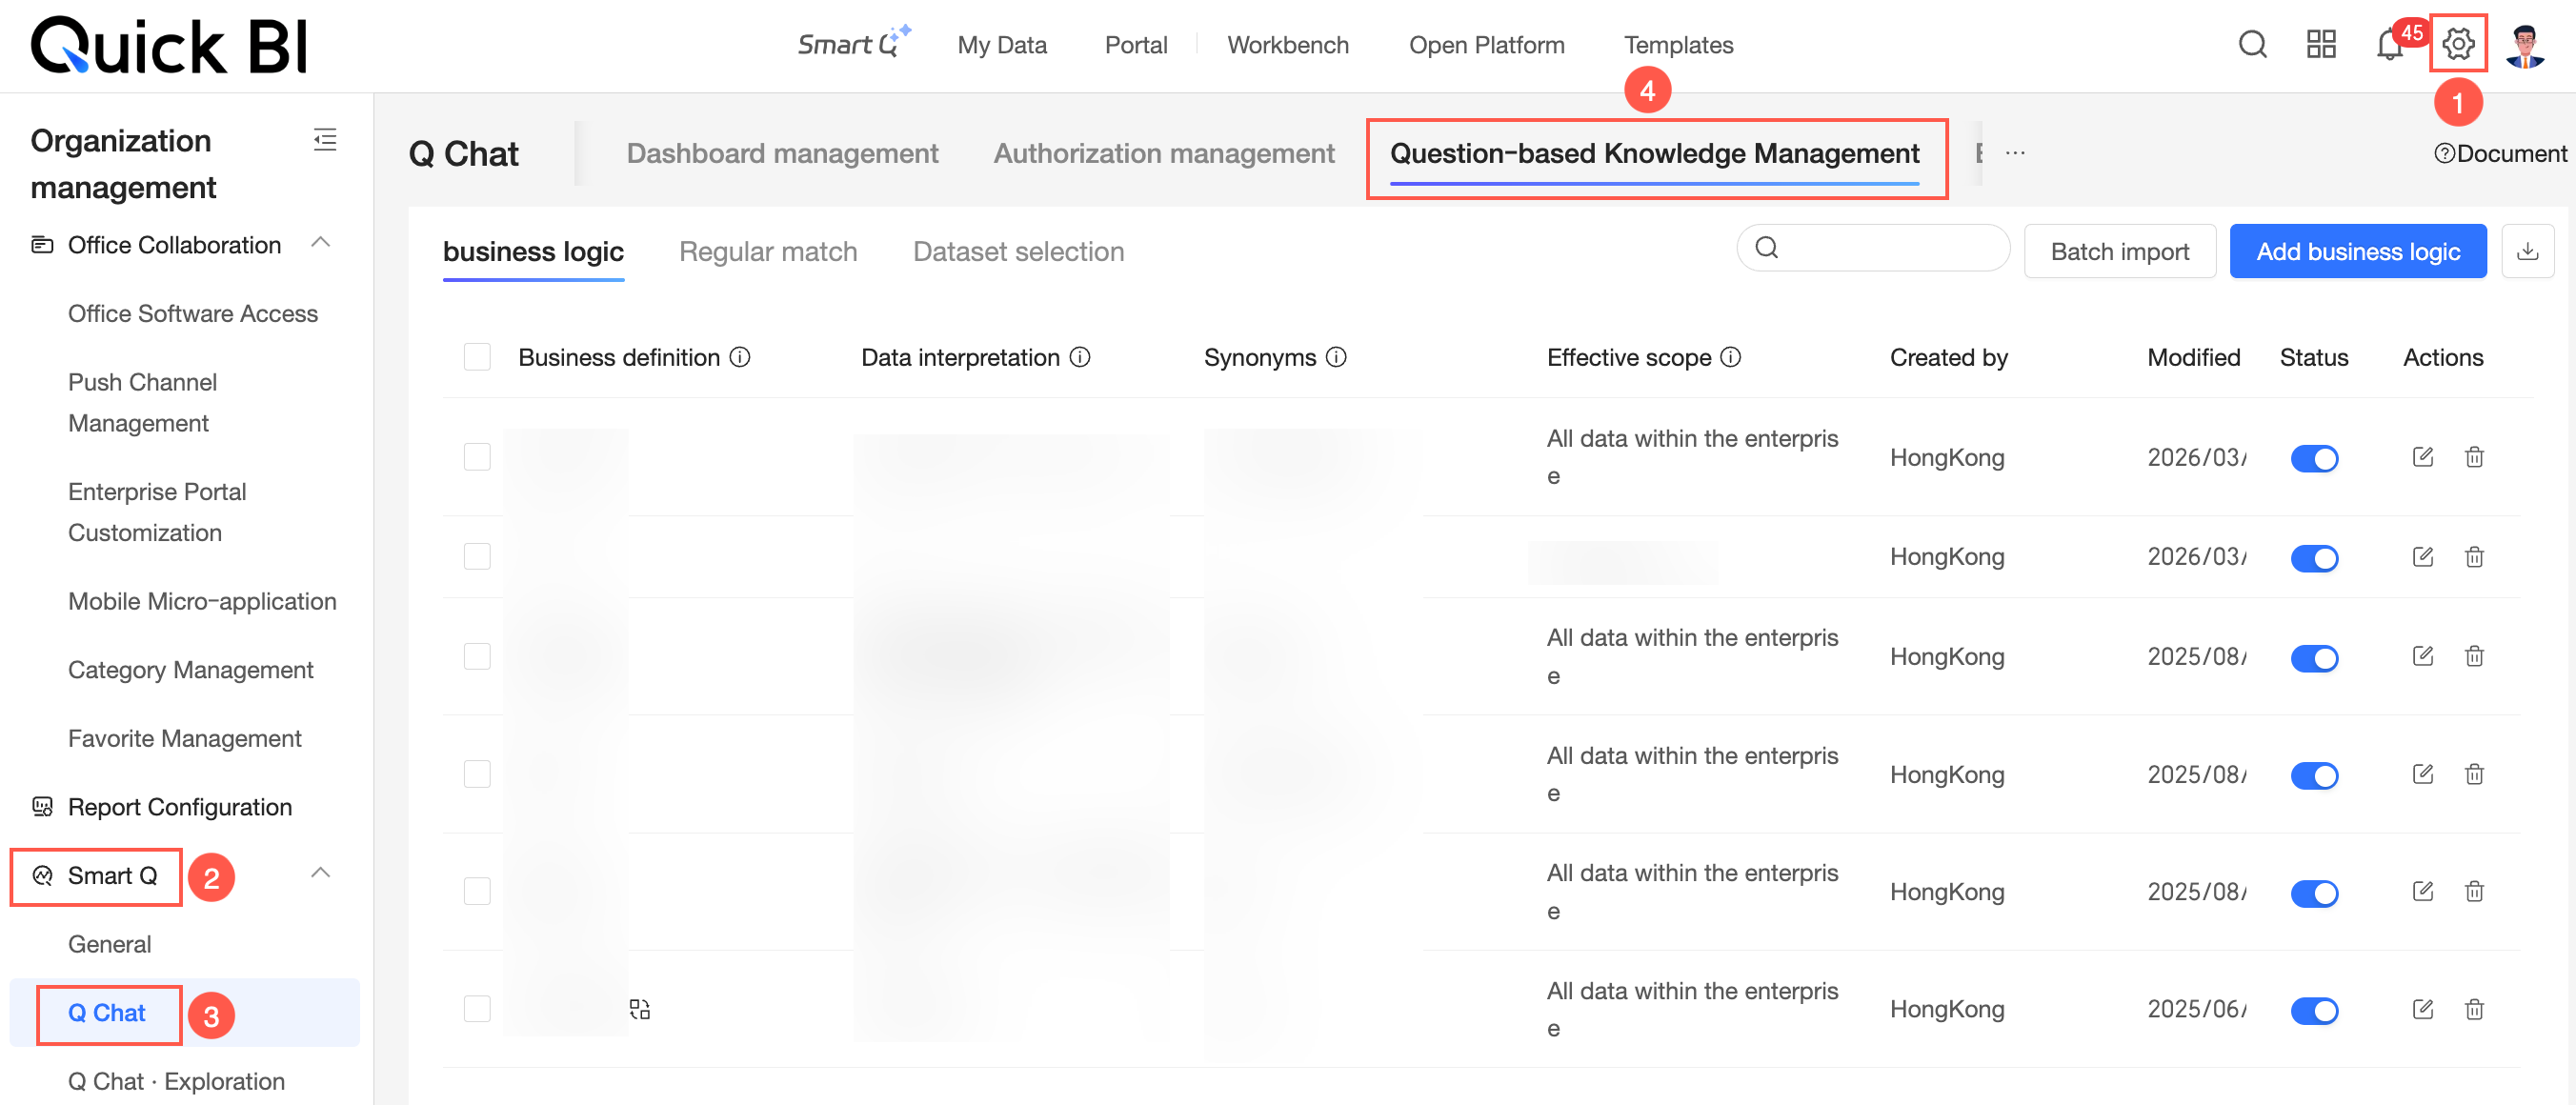2576x1105 pixels.
Task: Open the notifications bell with 45 badge
Action: coord(2390,44)
